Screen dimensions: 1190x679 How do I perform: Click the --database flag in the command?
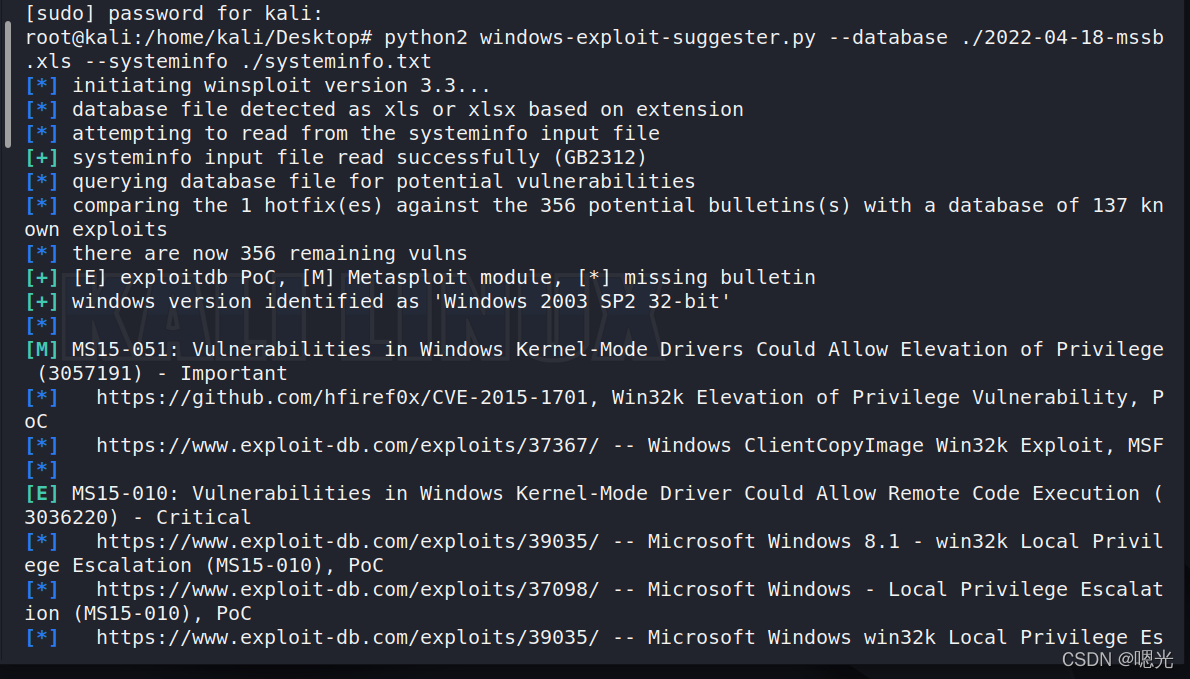pos(888,37)
